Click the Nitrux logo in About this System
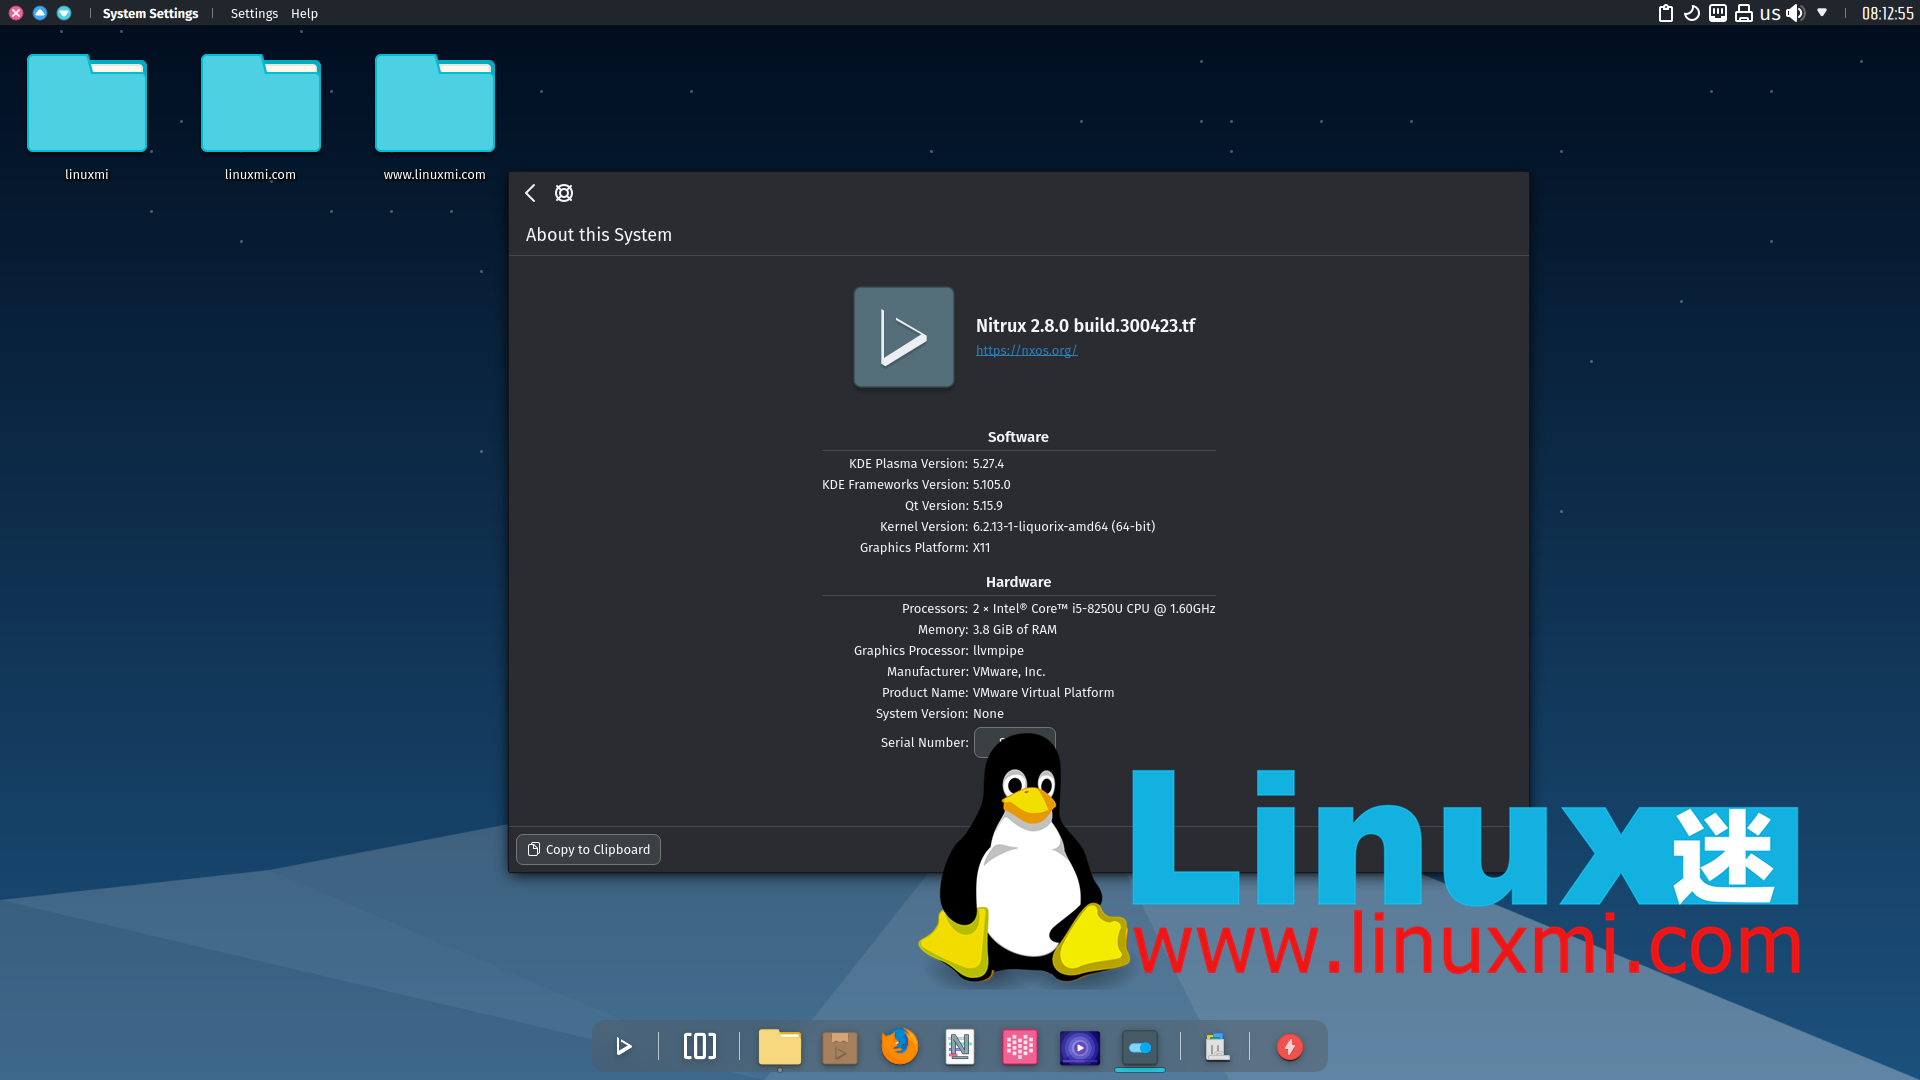The image size is (1920, 1080). [x=904, y=337]
